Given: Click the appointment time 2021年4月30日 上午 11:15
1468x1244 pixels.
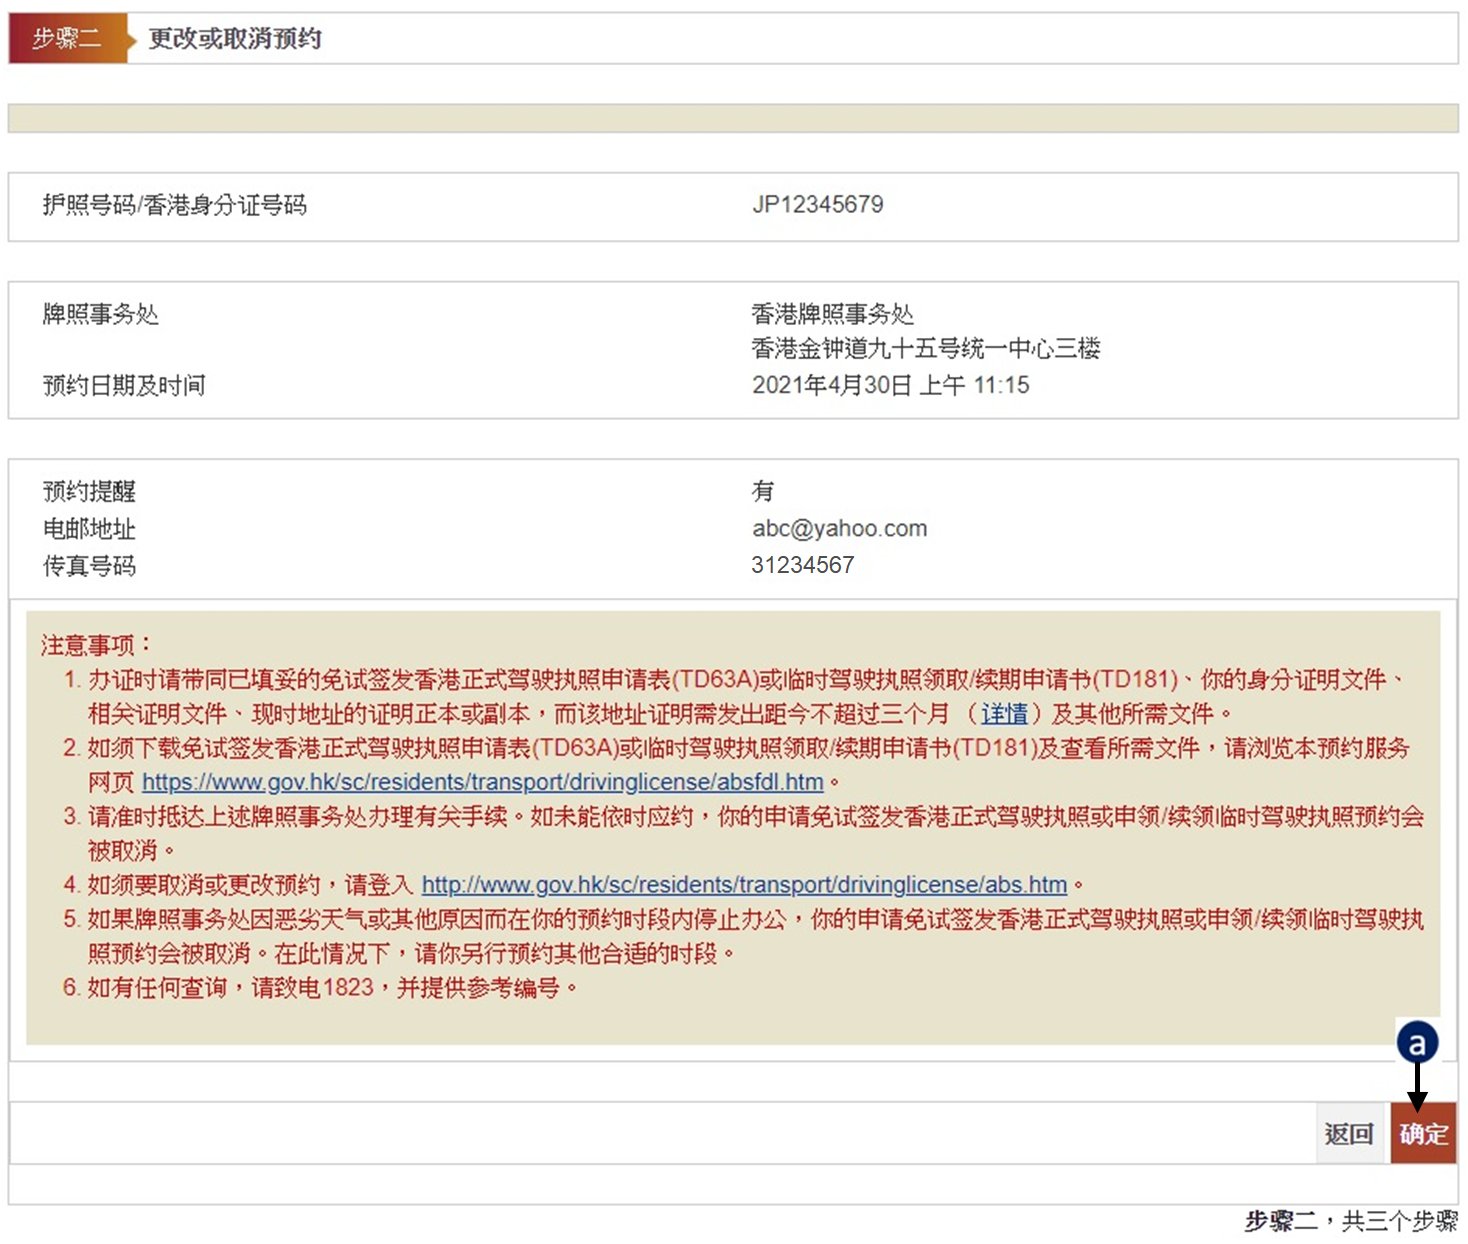Looking at the screenshot, I should tap(890, 385).
